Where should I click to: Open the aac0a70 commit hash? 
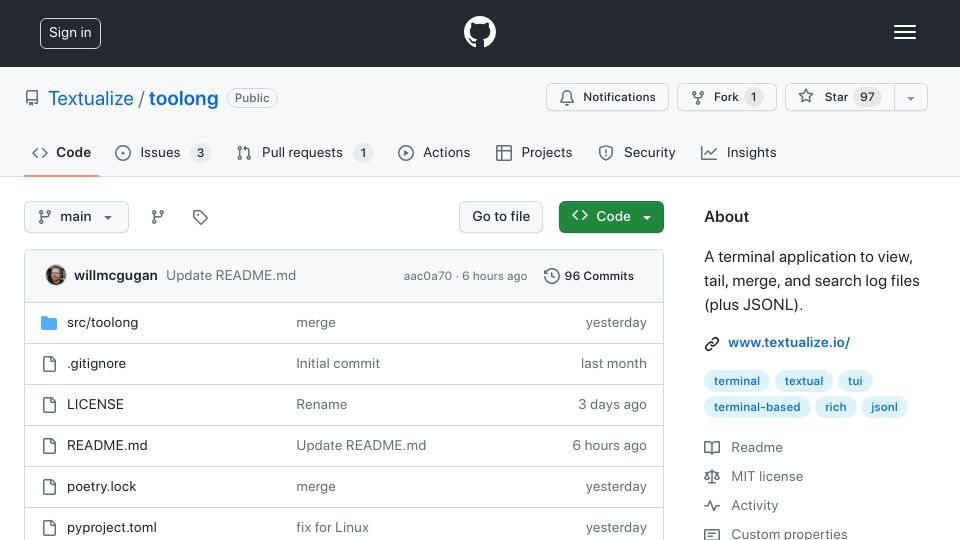427,276
